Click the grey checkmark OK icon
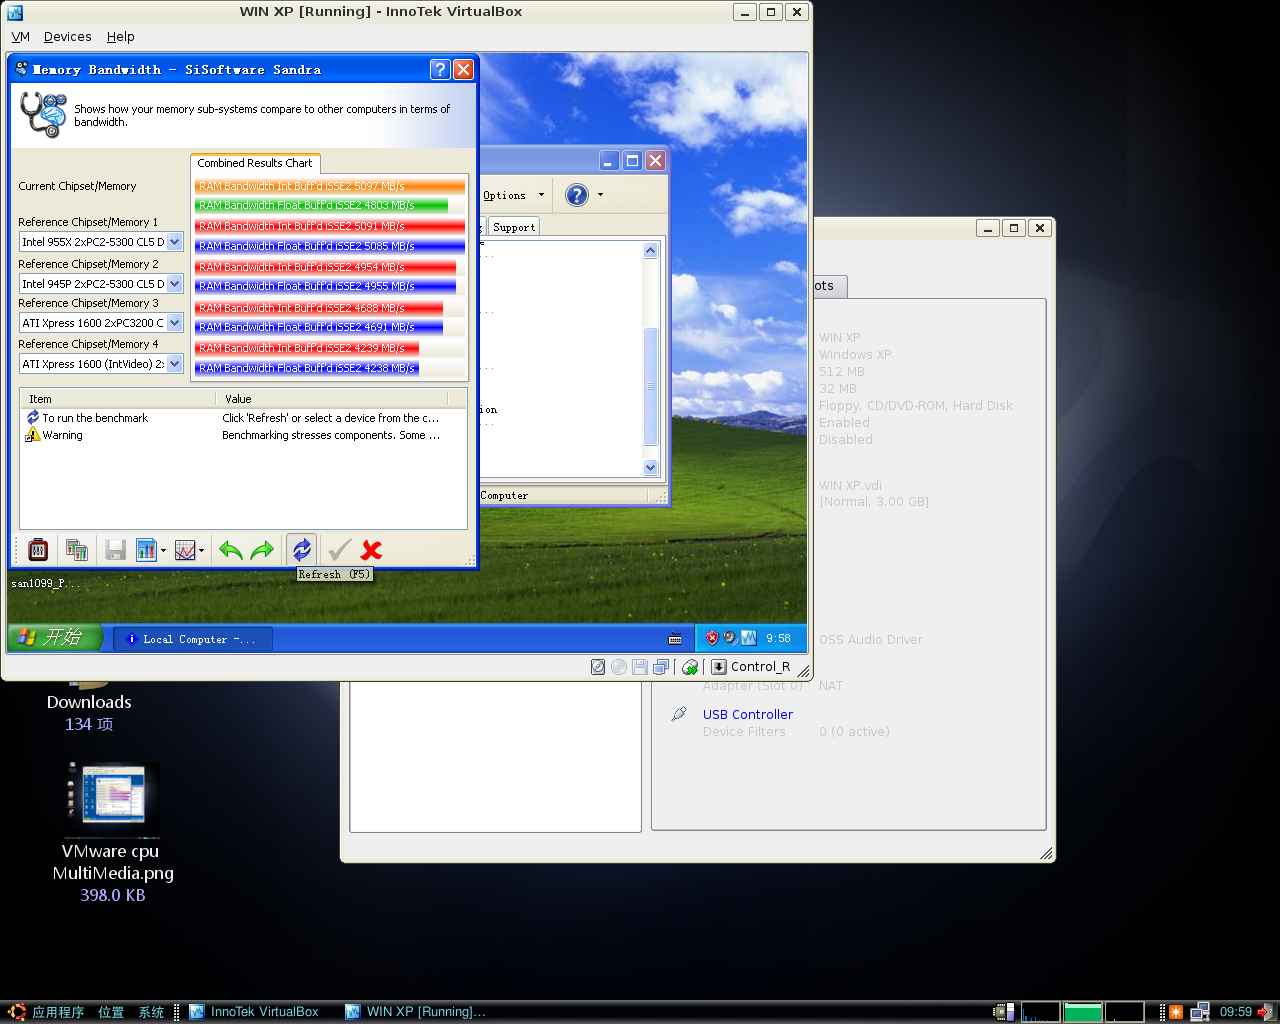 pos(339,550)
